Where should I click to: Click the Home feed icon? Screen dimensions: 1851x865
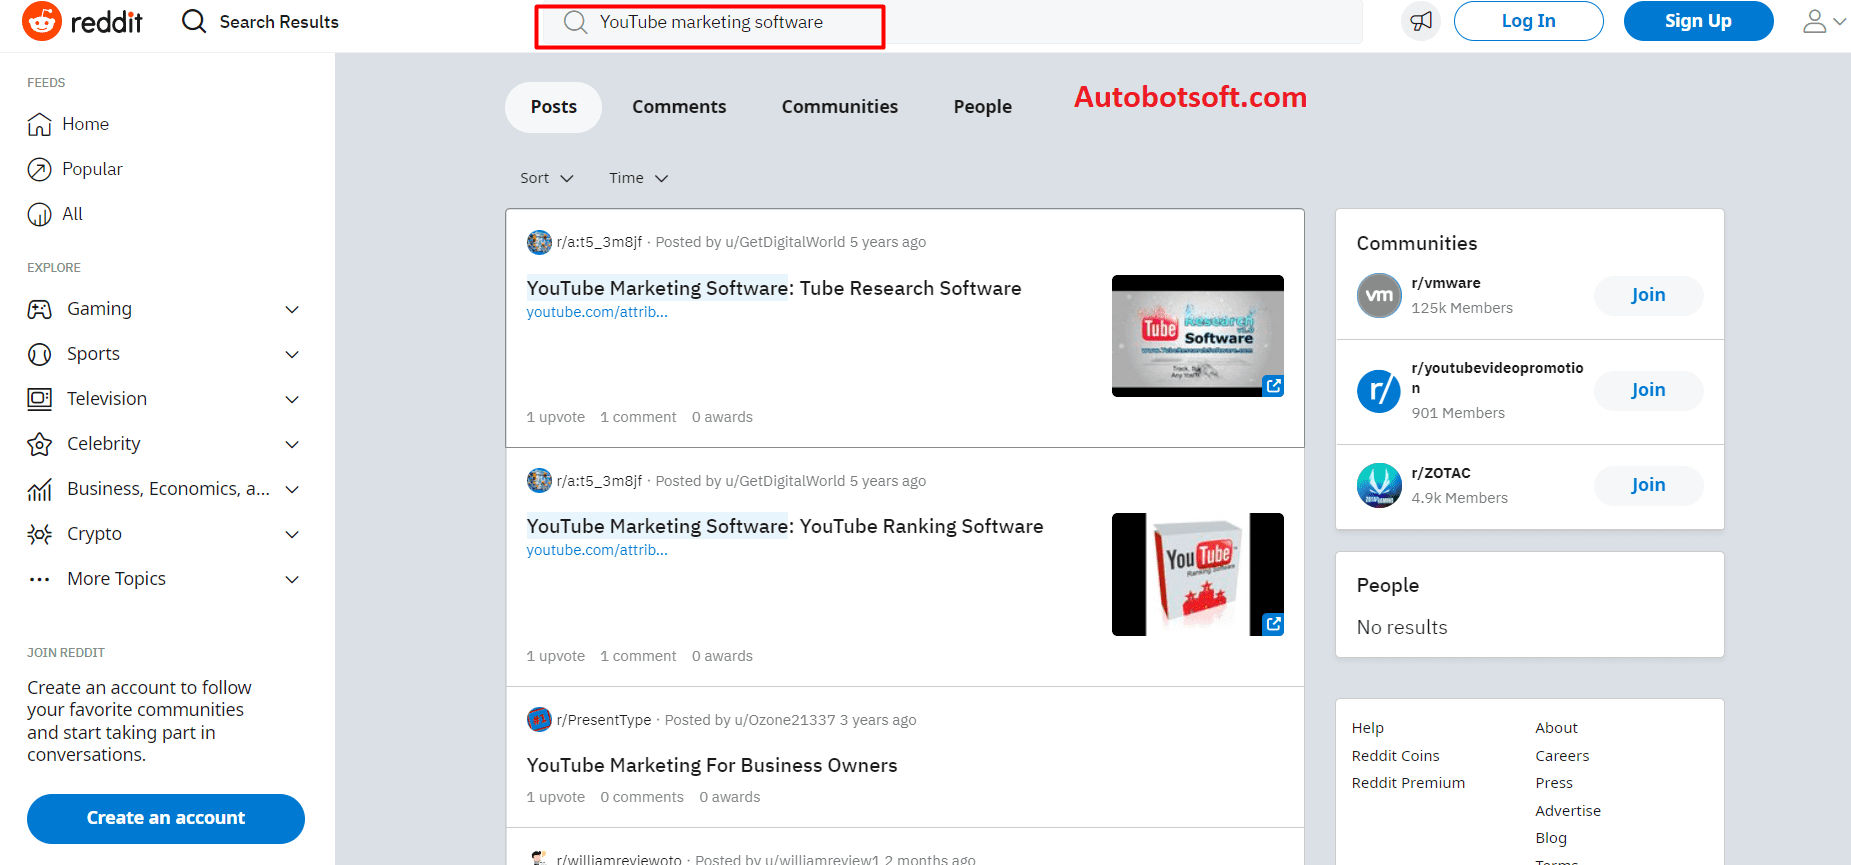39,124
